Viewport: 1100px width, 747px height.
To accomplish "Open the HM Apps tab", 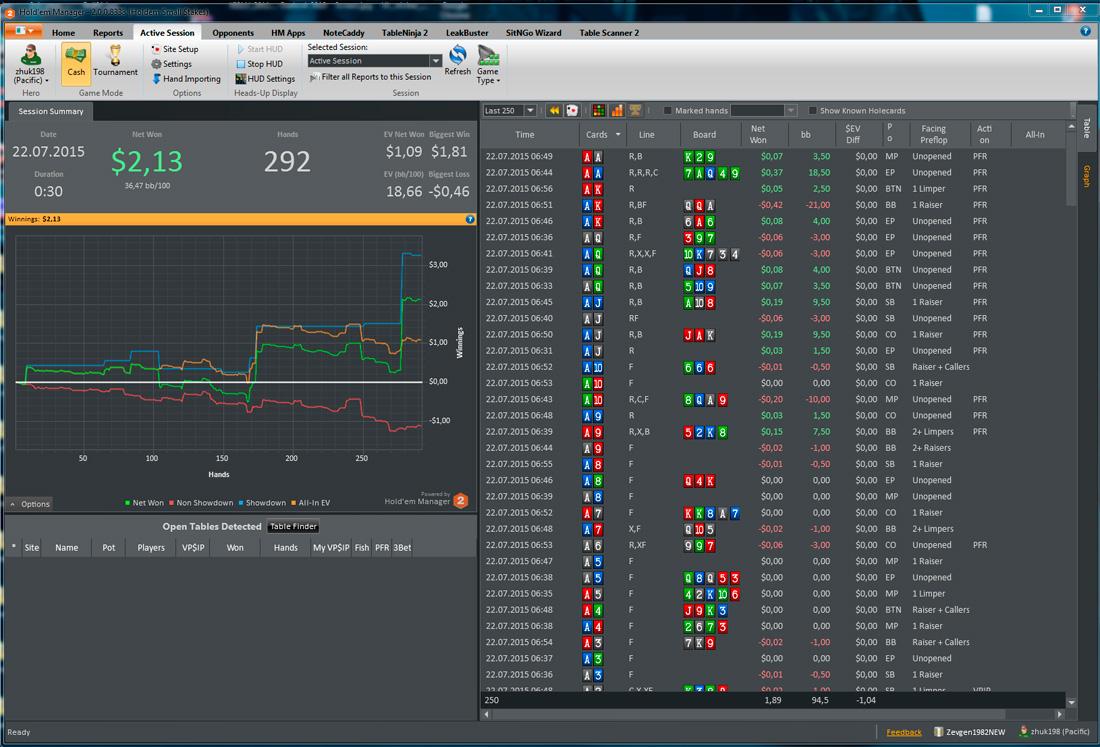I will point(288,32).
